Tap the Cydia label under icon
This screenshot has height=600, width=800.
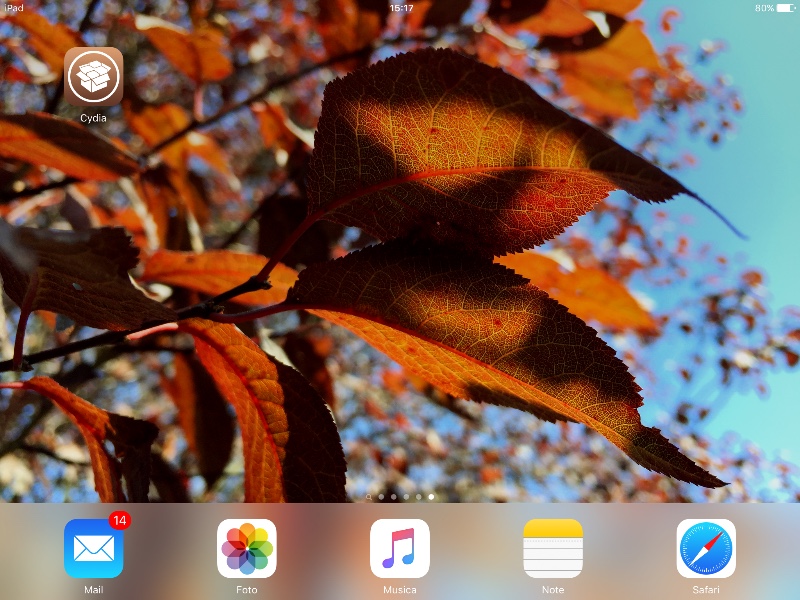point(93,118)
